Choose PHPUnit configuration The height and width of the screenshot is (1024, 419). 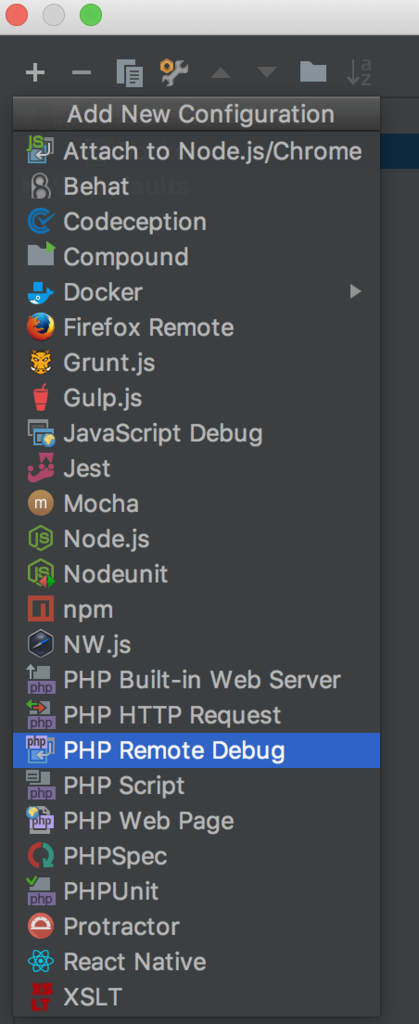[x=196, y=891]
